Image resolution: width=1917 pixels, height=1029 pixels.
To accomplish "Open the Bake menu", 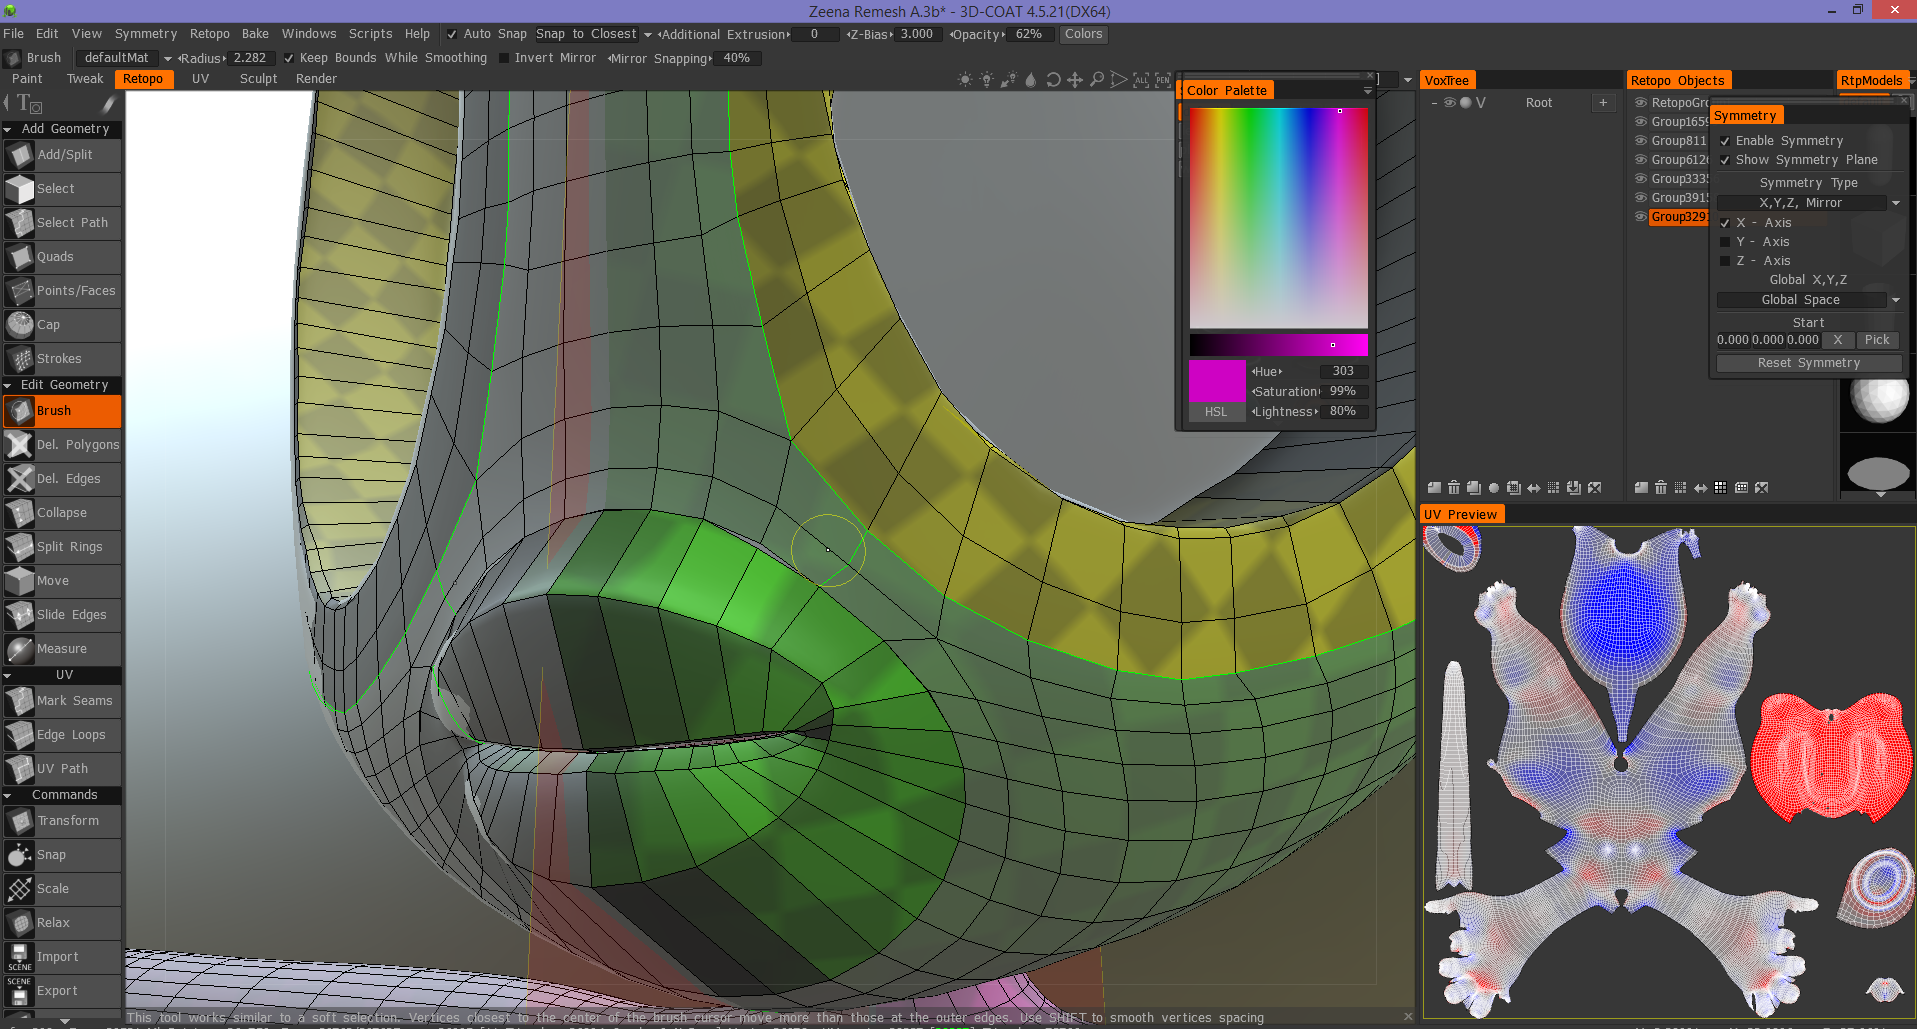I will coord(255,34).
